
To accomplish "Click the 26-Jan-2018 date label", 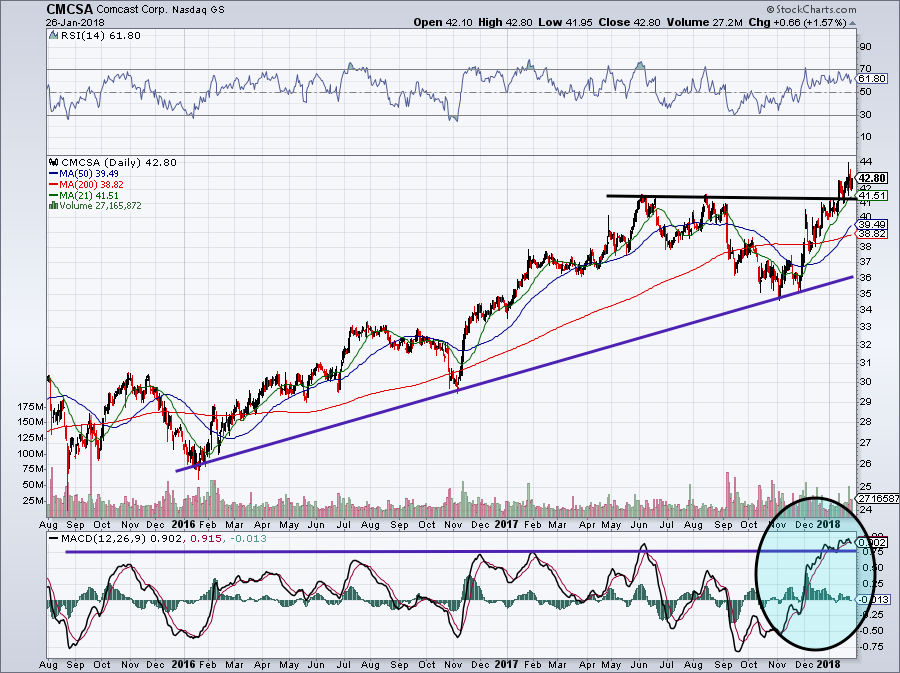I will (x=75, y=23).
